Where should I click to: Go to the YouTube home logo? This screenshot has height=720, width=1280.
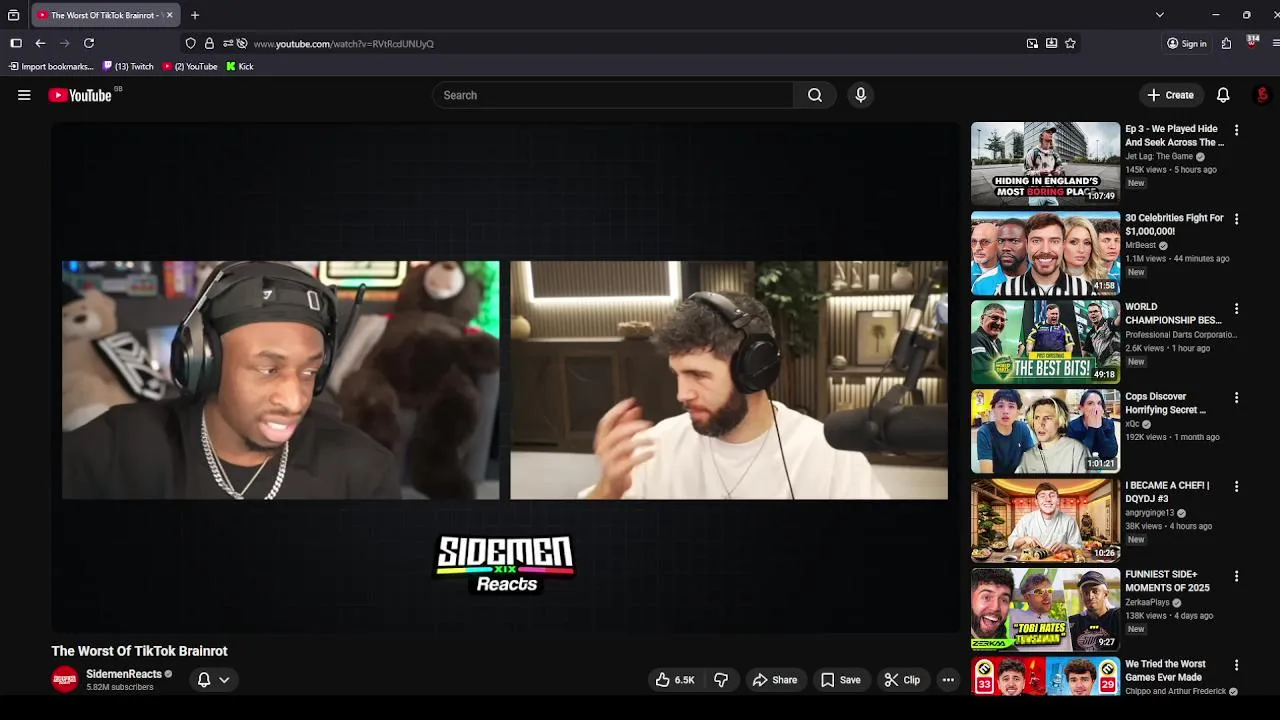(x=79, y=95)
